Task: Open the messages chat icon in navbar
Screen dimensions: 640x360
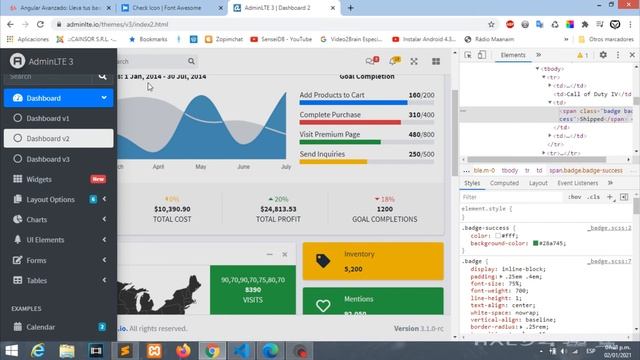Action: pos(371,61)
